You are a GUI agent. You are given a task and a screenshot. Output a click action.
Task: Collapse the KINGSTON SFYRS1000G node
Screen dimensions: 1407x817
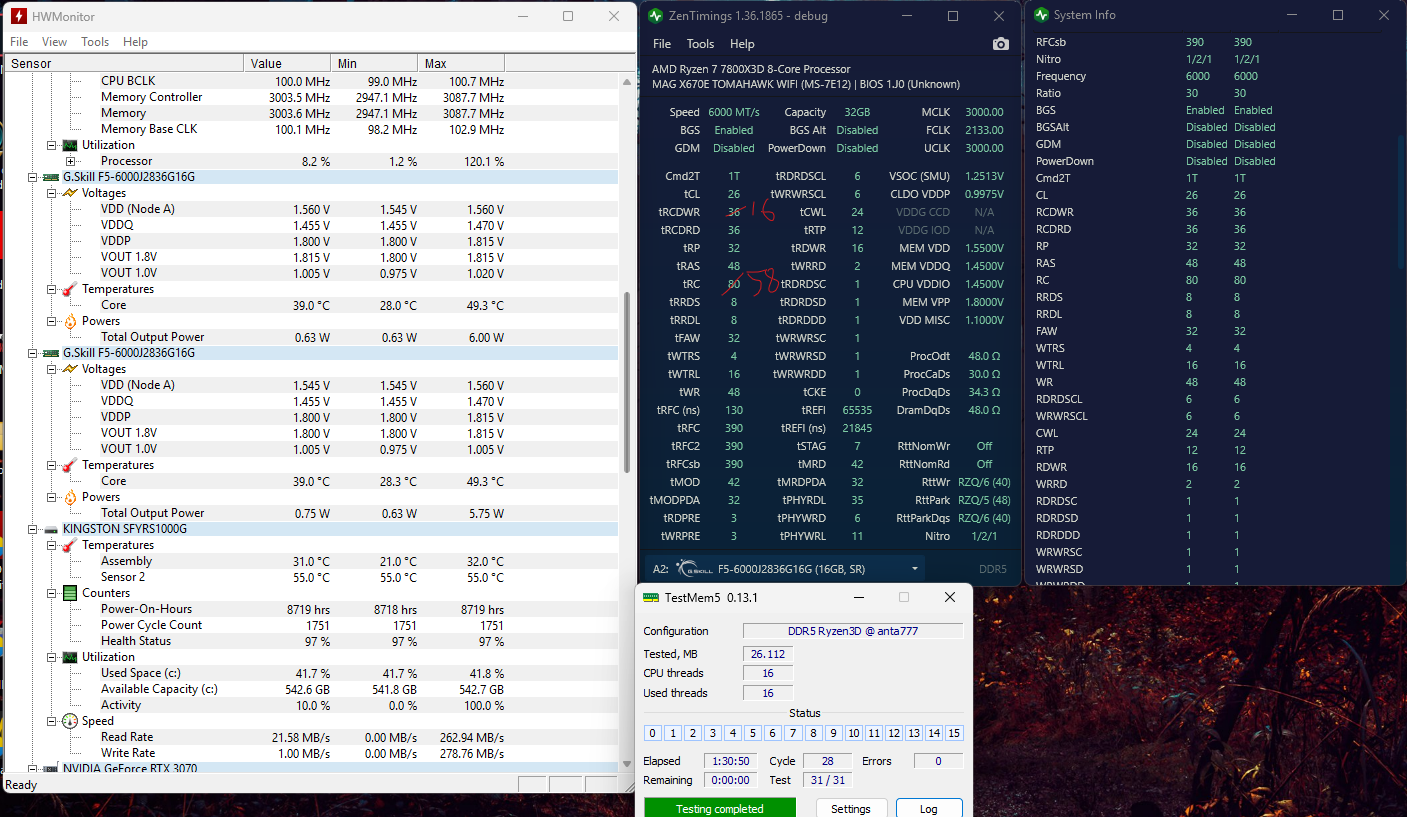pyautogui.click(x=33, y=529)
